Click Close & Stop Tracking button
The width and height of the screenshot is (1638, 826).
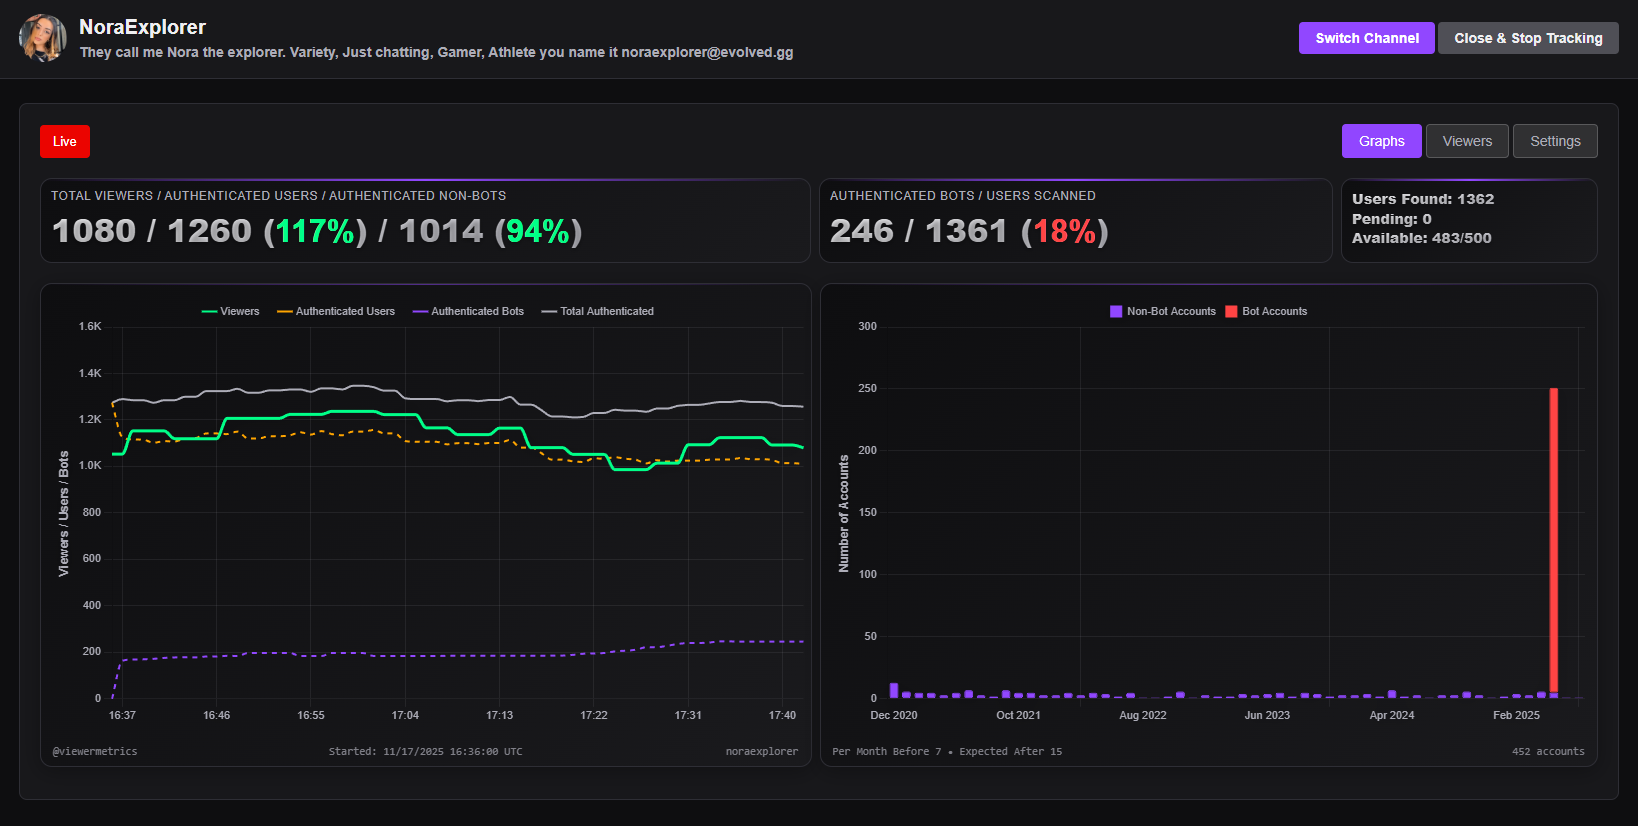[x=1528, y=38]
